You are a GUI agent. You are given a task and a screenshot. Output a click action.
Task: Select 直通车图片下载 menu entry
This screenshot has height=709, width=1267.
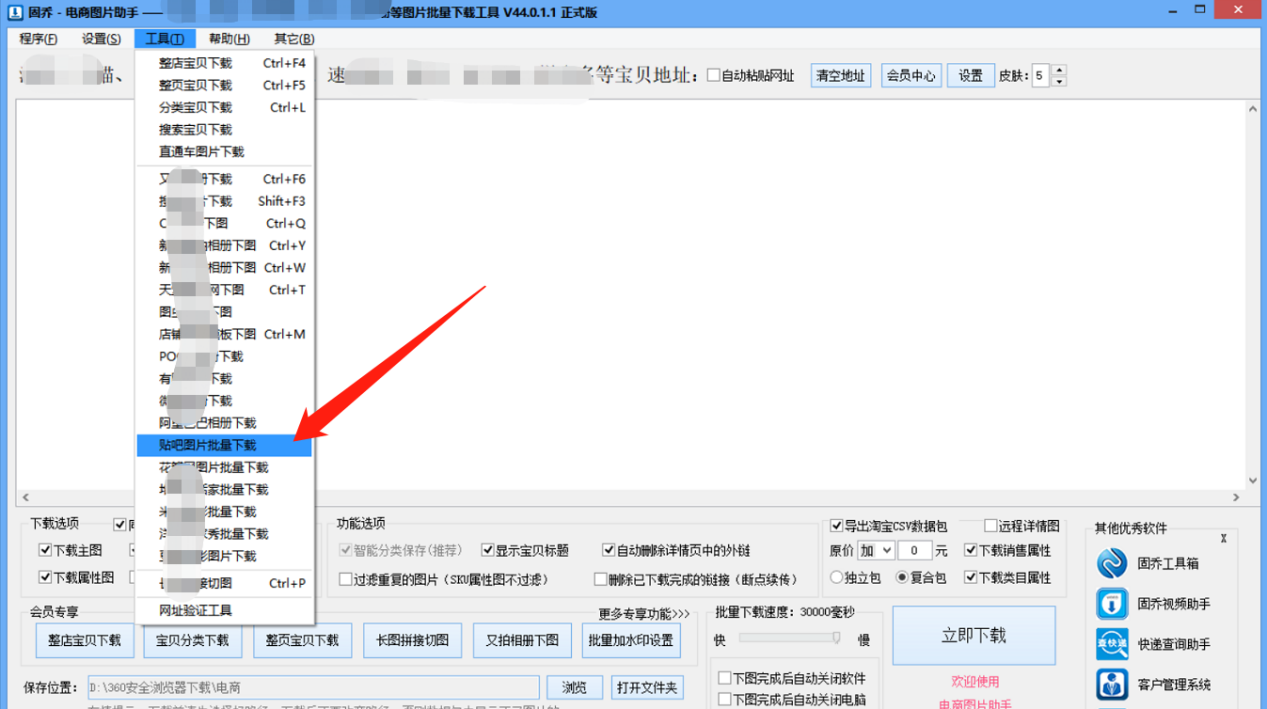[x=225, y=152]
